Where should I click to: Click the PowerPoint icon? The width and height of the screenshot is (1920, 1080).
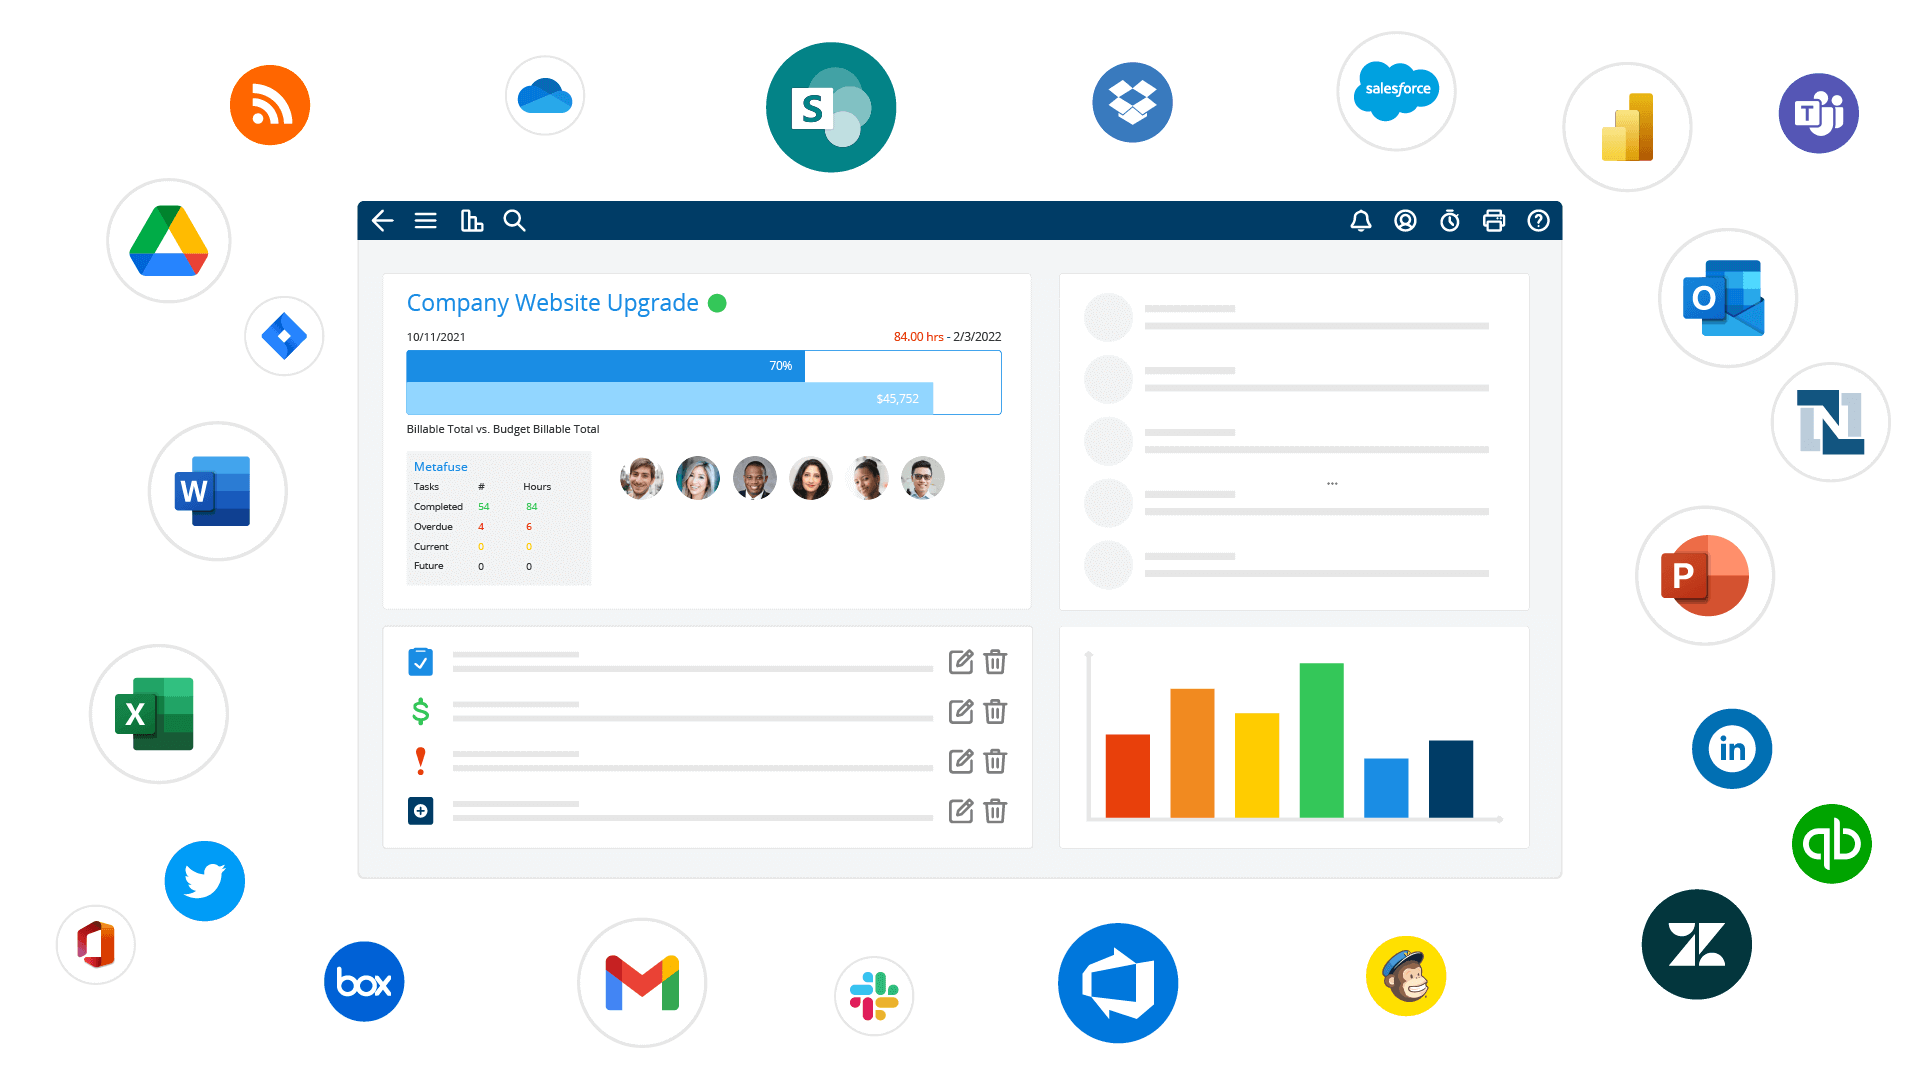pyautogui.click(x=1705, y=576)
